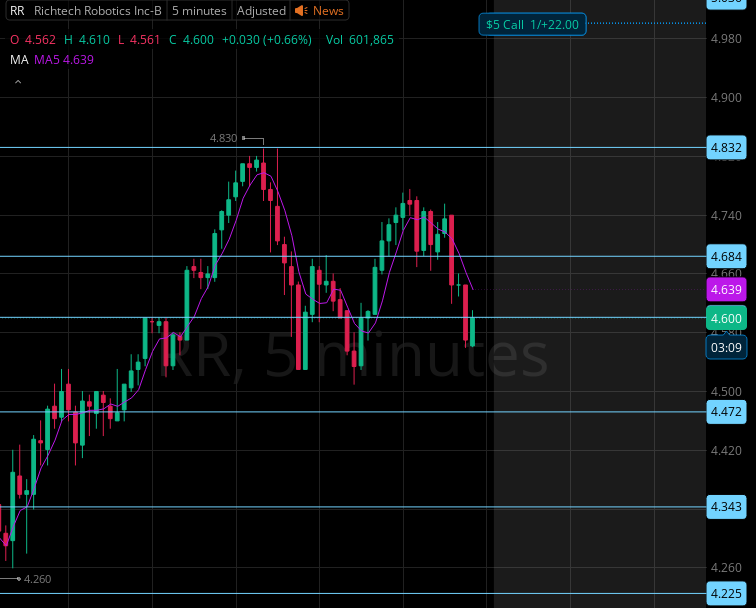This screenshot has height=608, width=756.
Task: Open the News link
Action: tap(328, 11)
